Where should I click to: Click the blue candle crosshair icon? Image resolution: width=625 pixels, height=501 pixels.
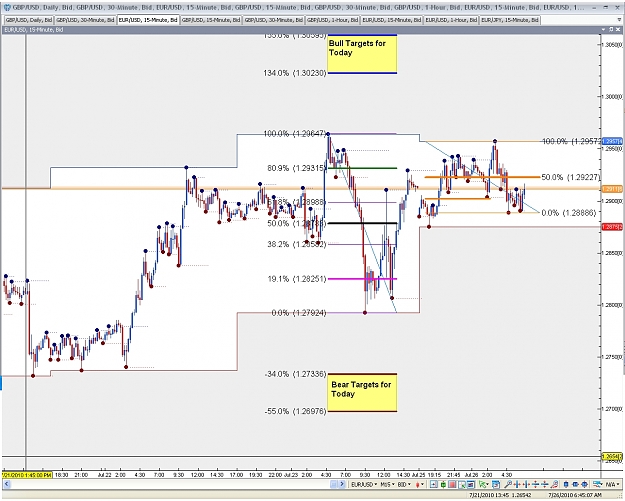click(x=584, y=485)
